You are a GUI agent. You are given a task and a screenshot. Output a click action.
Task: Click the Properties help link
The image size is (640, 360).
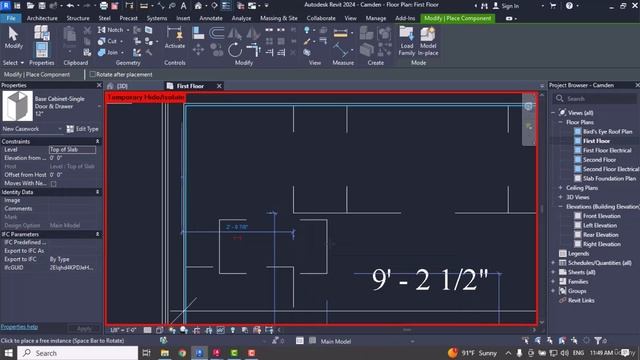(19, 327)
